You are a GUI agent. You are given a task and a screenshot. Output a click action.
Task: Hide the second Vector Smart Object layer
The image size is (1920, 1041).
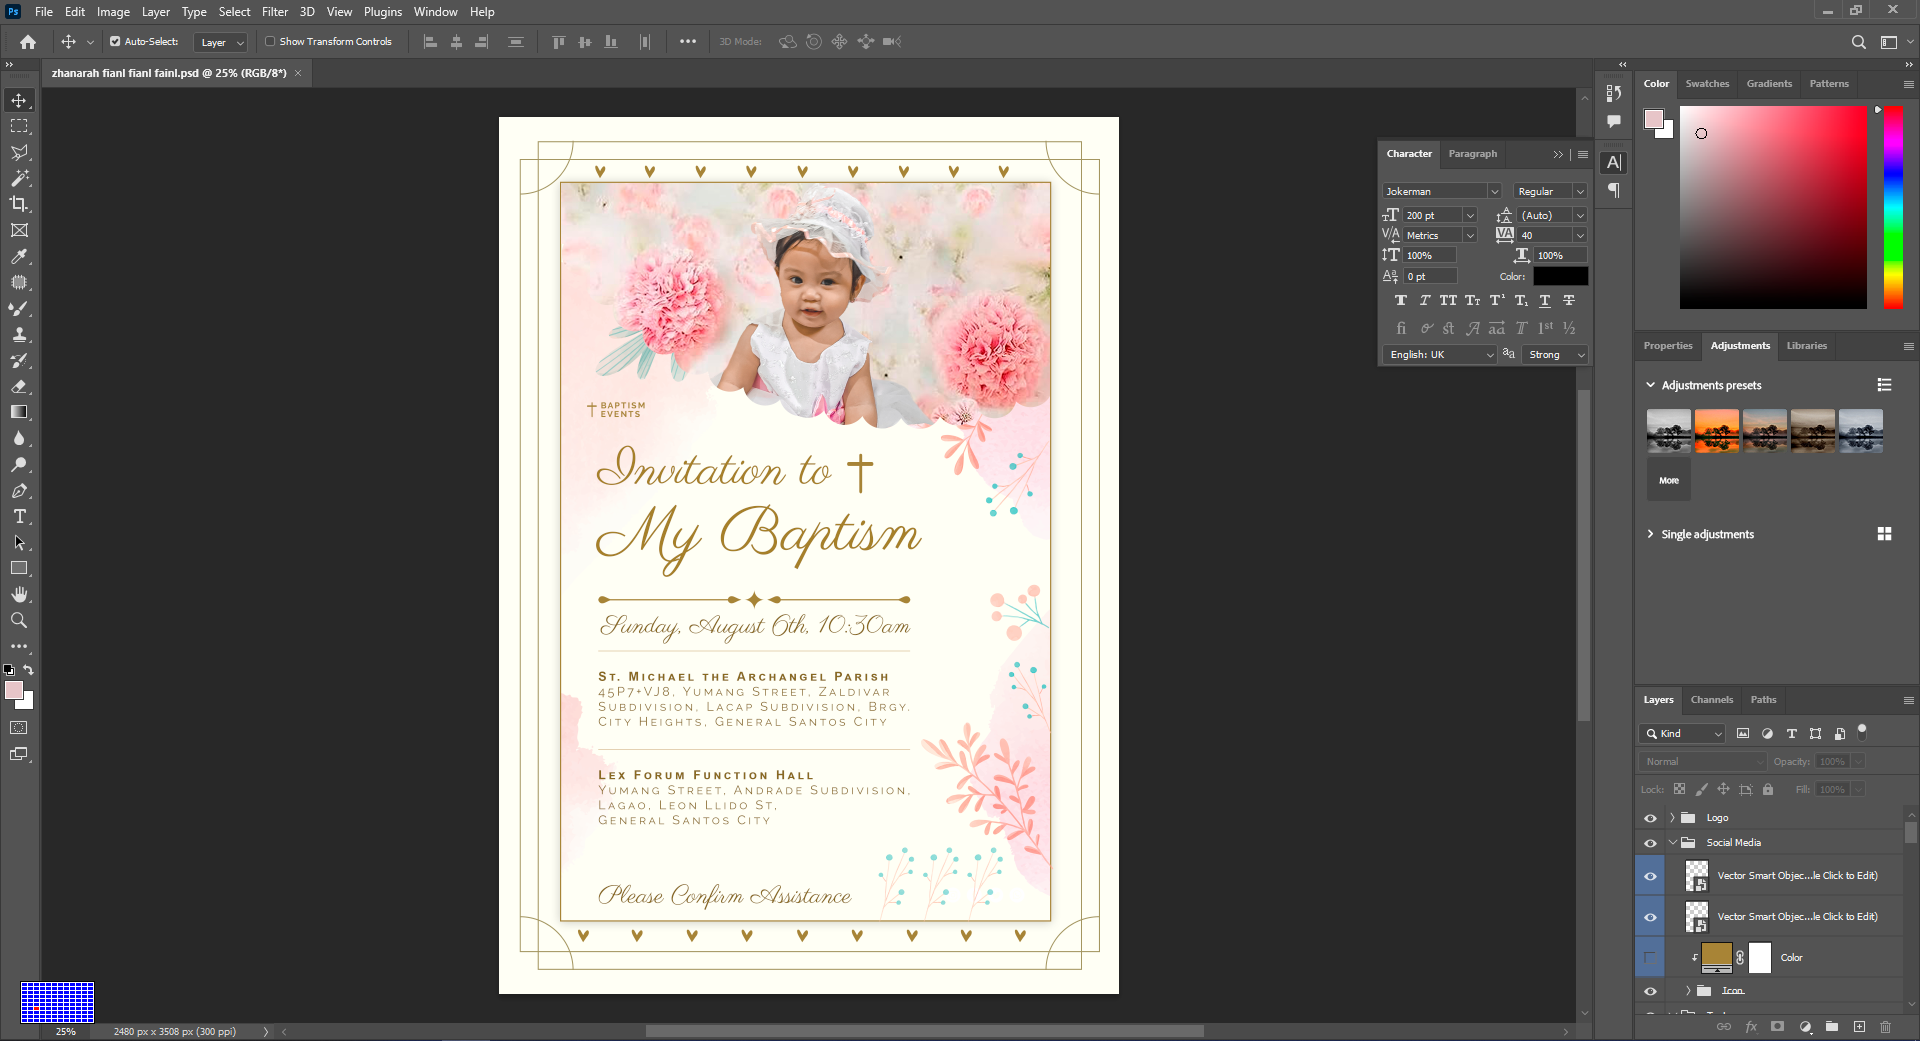[x=1650, y=917]
